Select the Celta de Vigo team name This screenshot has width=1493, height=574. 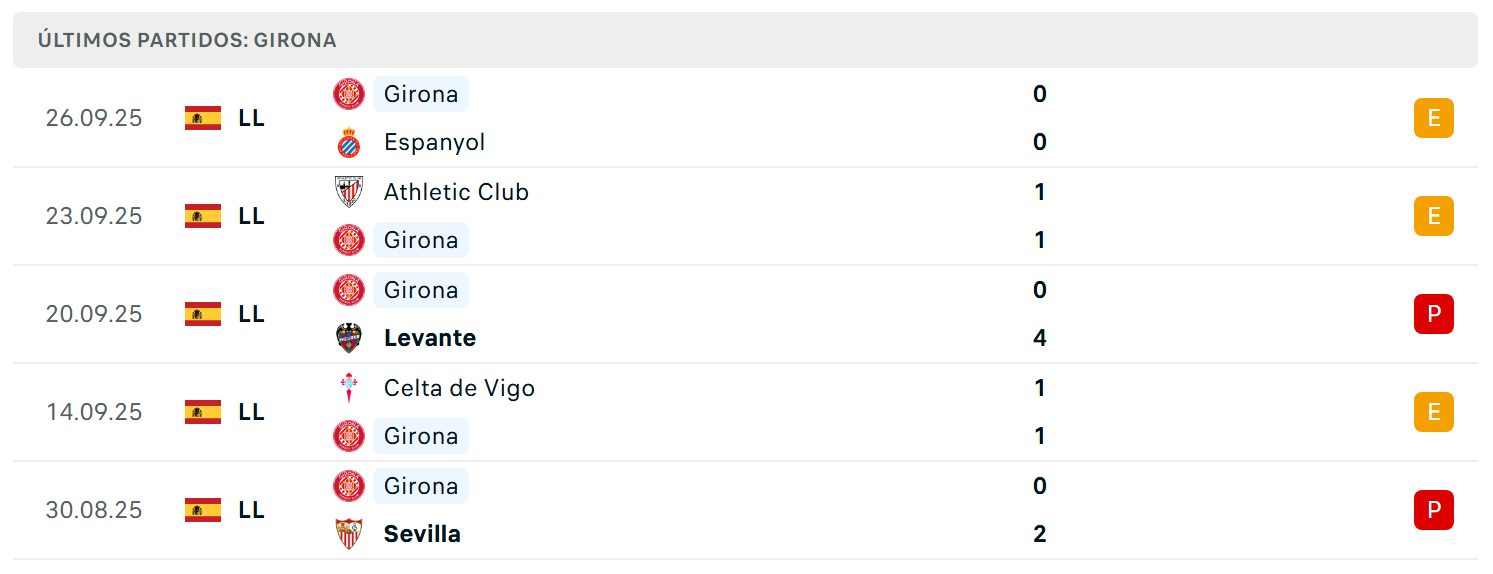point(459,388)
